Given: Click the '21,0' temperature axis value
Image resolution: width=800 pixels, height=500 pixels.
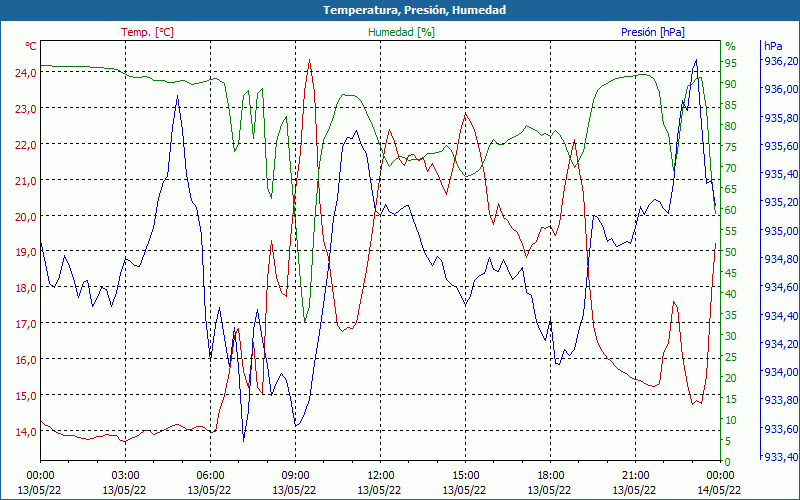Looking at the screenshot, I should click(26, 180).
